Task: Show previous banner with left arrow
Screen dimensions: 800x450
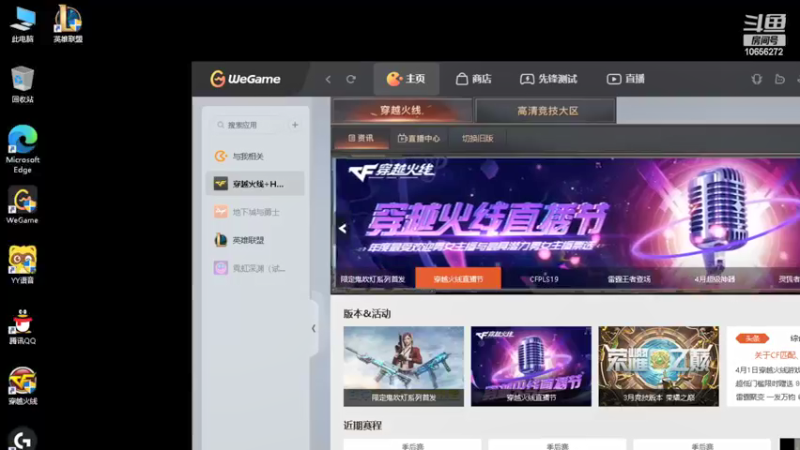Action: pos(343,229)
